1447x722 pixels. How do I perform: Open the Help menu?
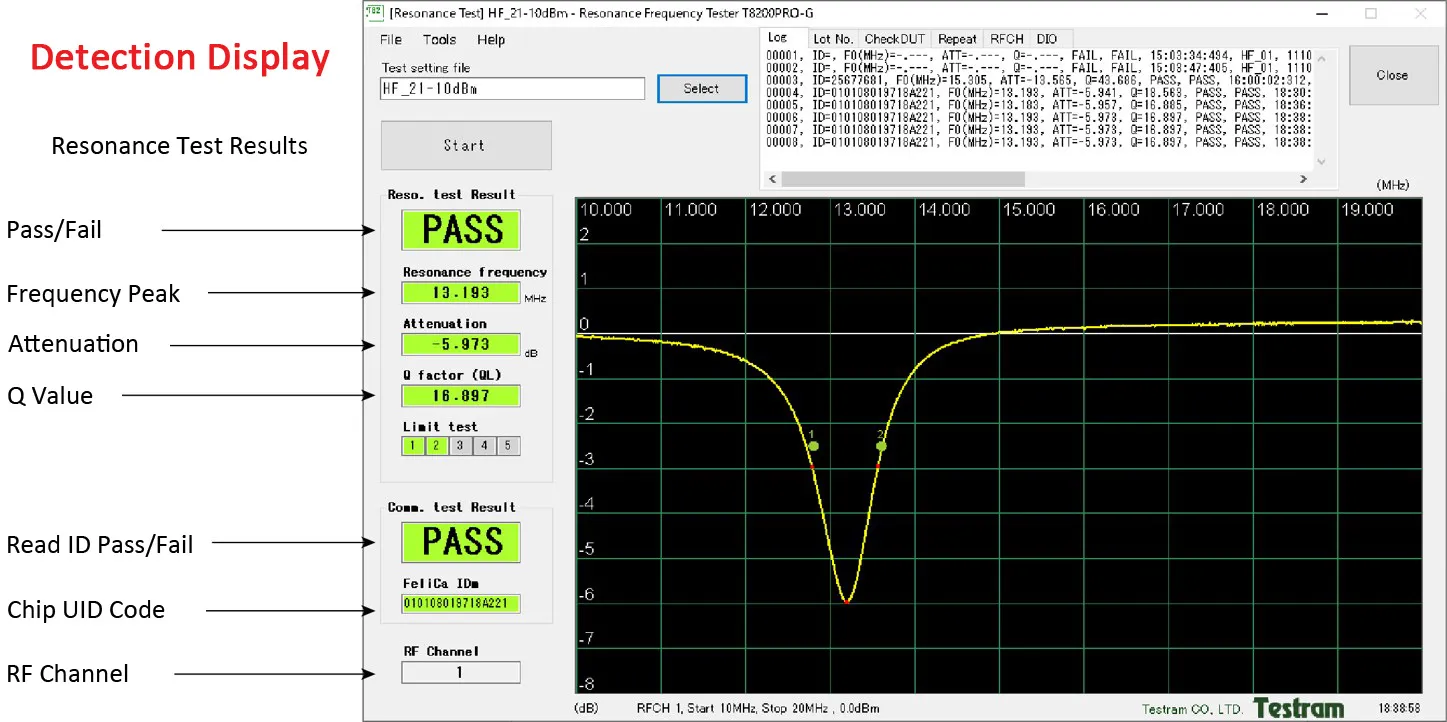tap(491, 40)
